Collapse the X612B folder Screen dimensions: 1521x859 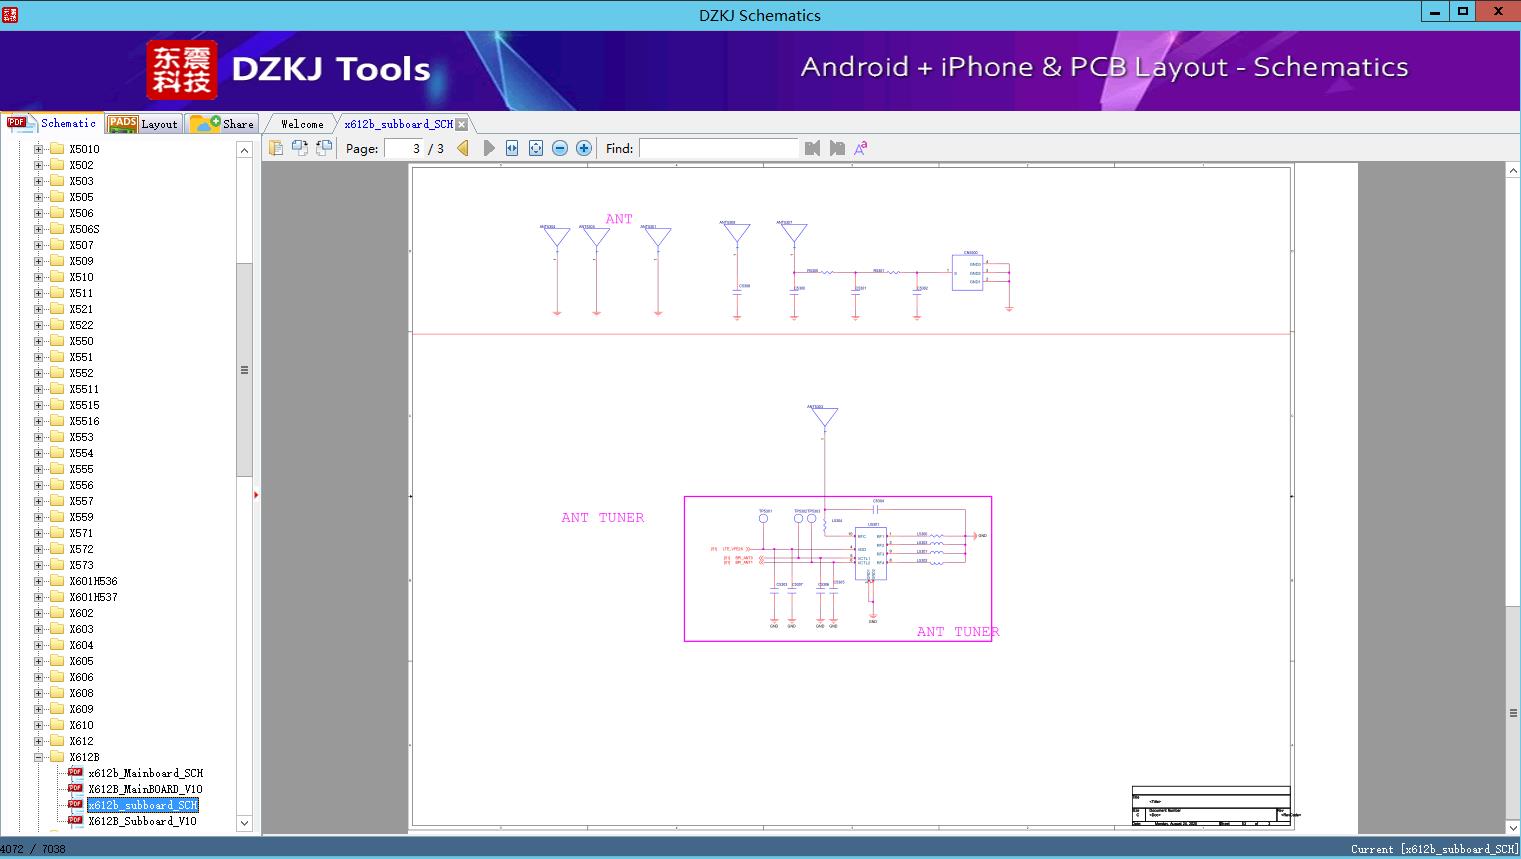pyautogui.click(x=38, y=757)
